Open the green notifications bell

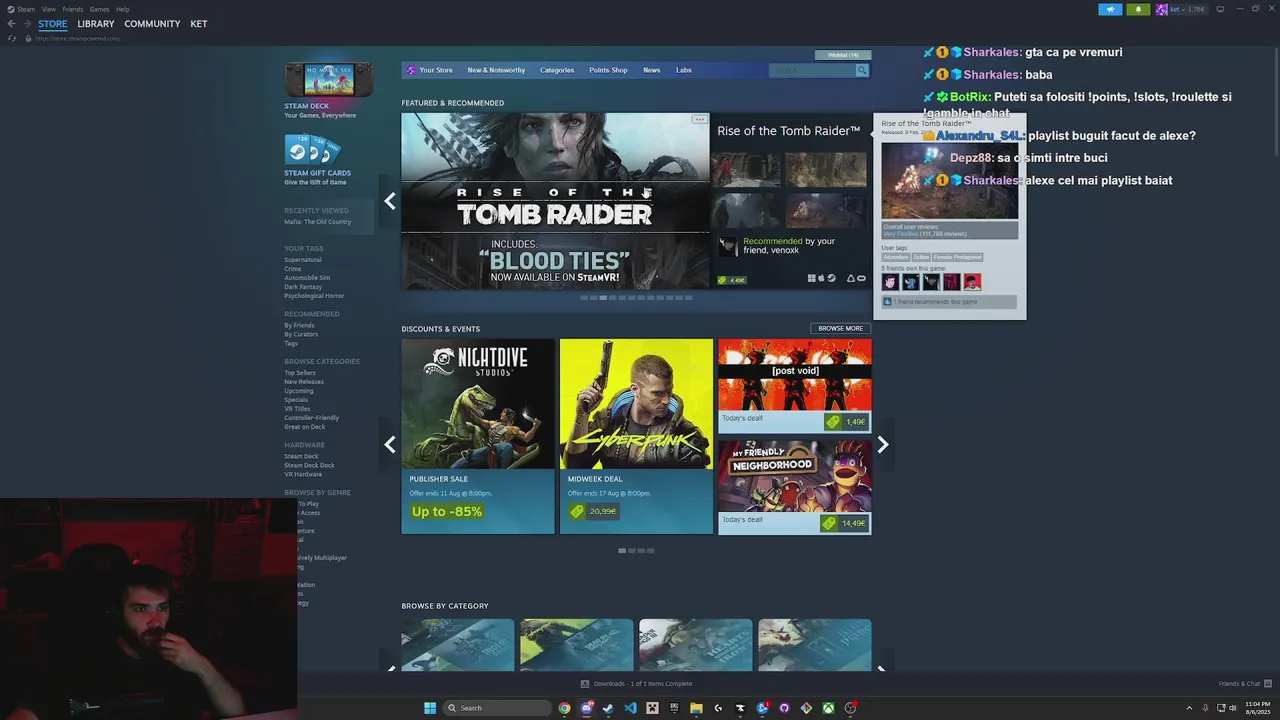(x=1138, y=9)
